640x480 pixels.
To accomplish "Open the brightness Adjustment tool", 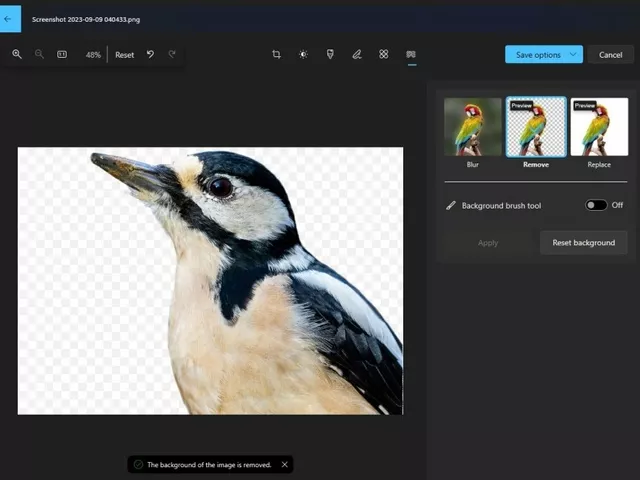I will pos(303,54).
